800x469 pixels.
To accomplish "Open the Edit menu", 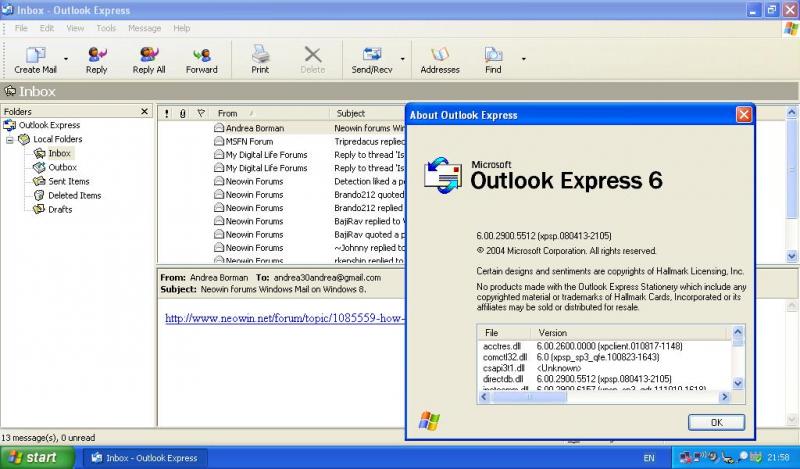I will pos(47,28).
